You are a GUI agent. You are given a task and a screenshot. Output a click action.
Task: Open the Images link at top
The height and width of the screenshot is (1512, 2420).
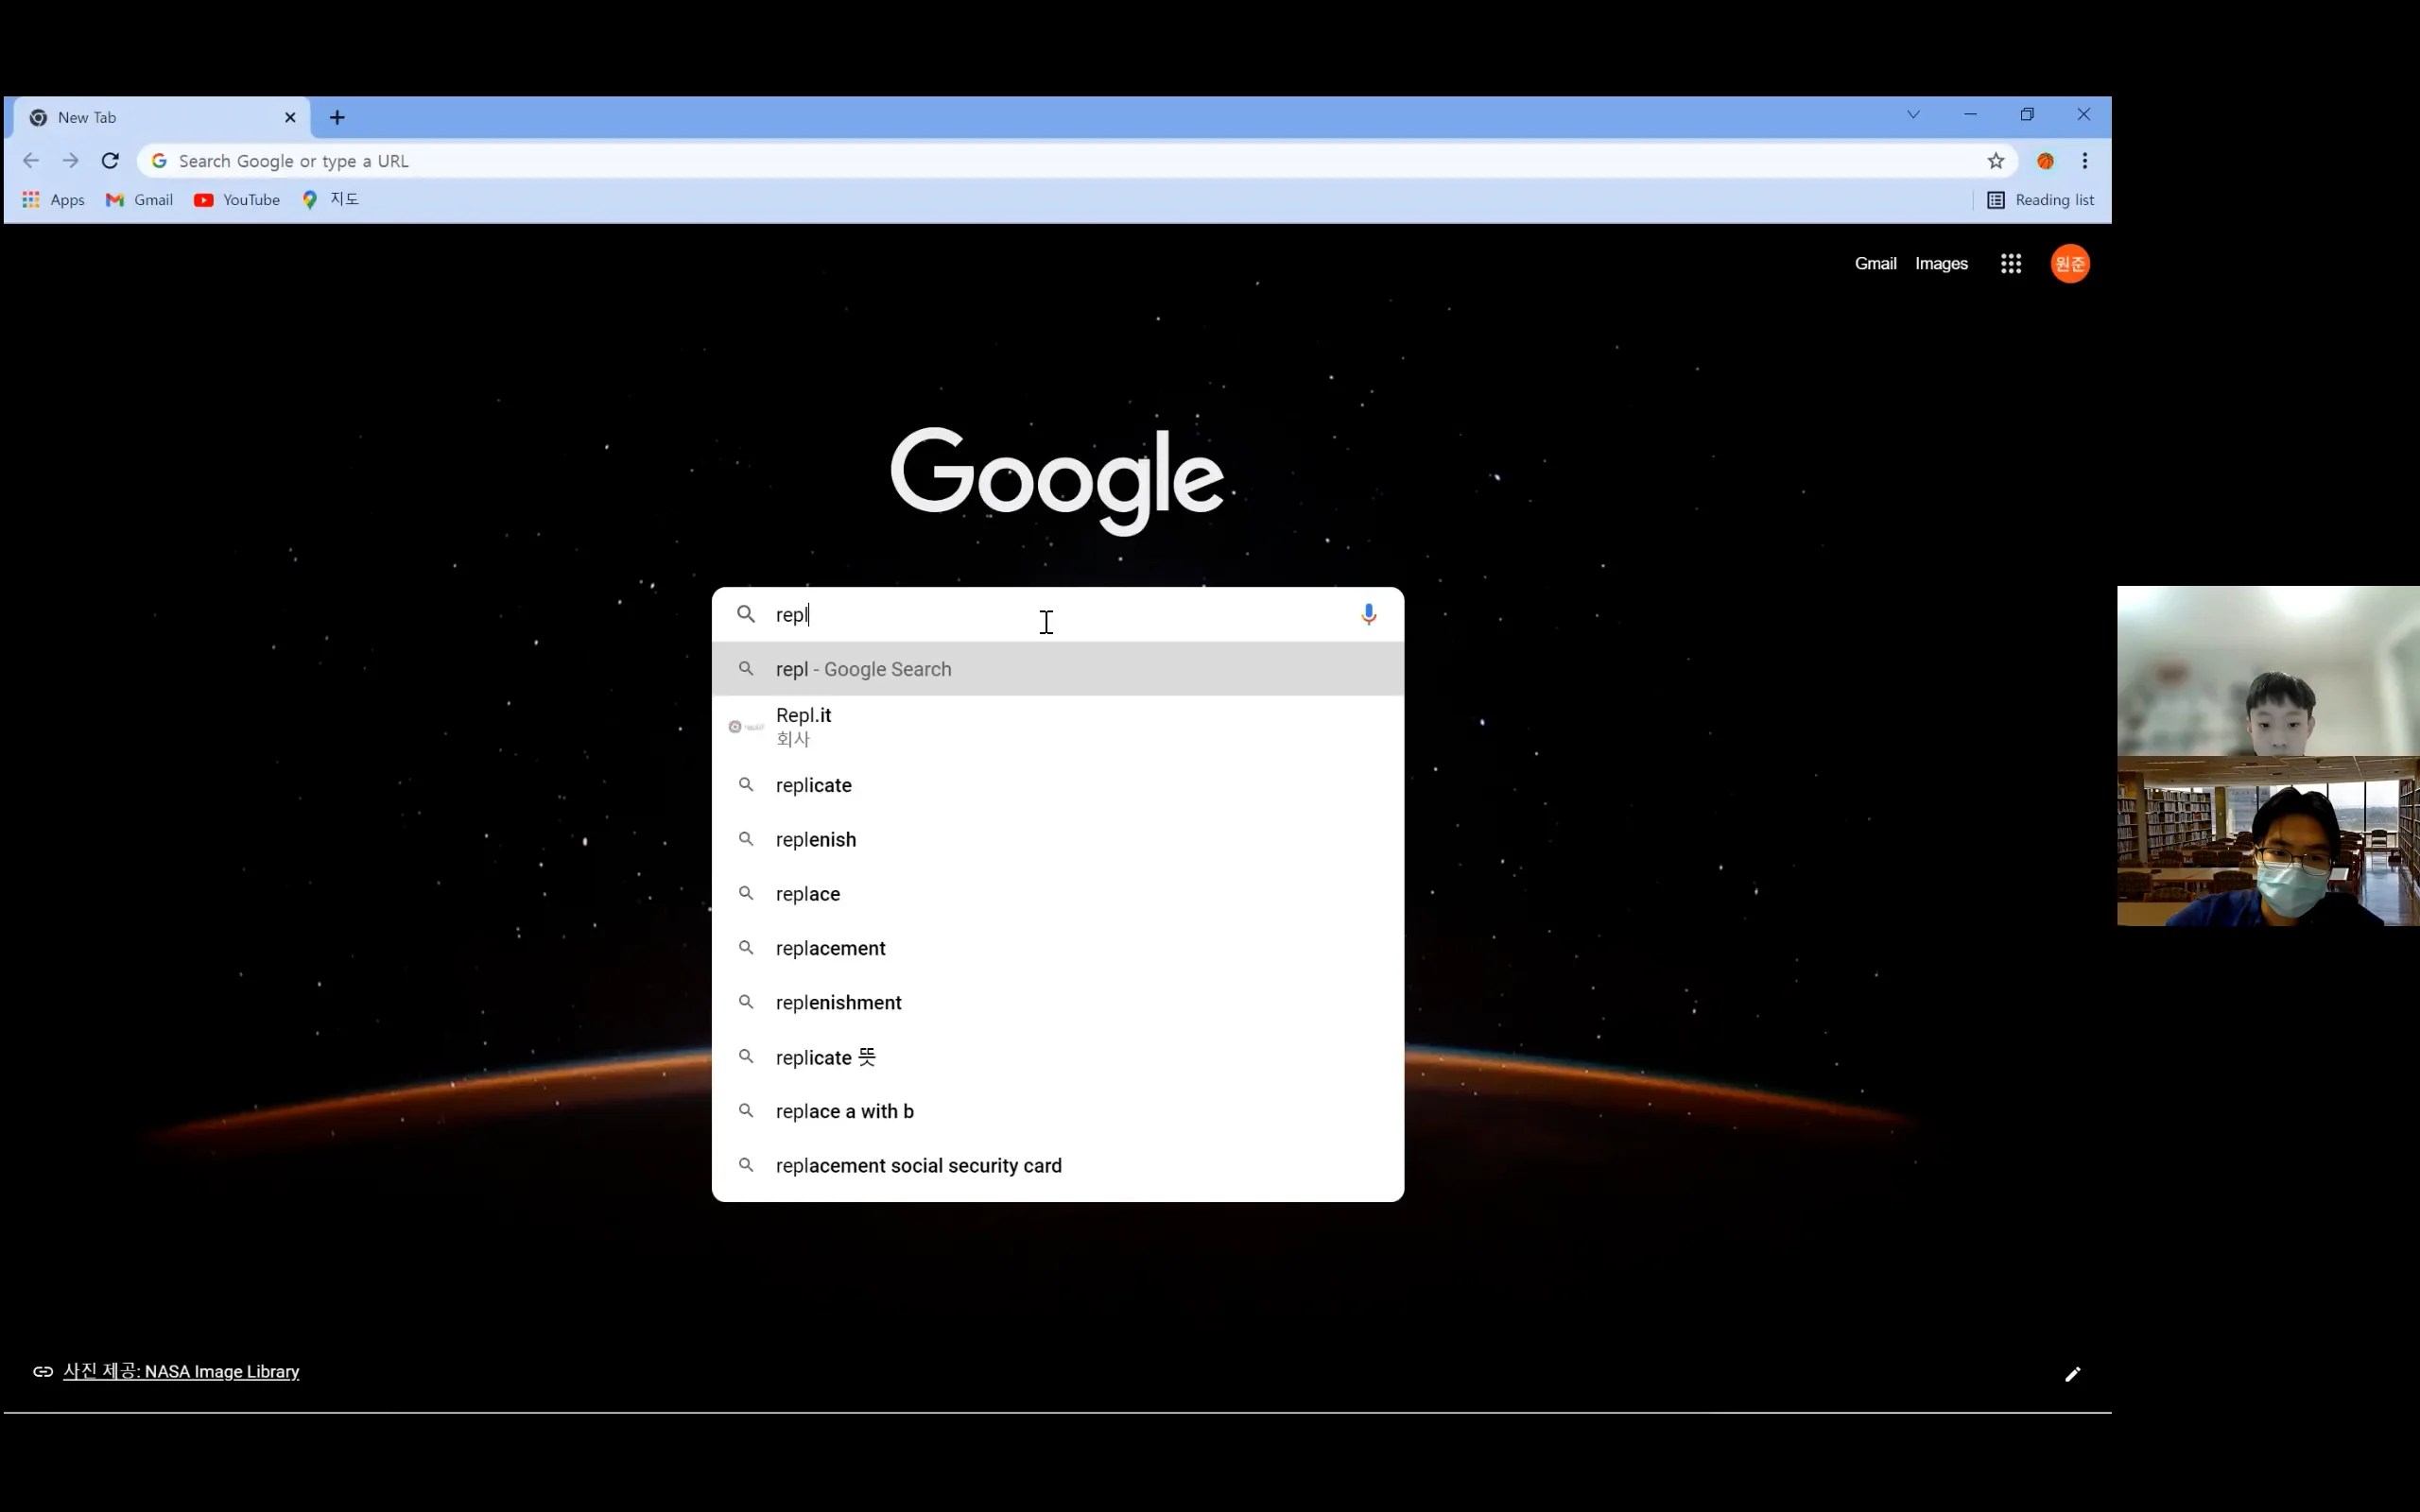pyautogui.click(x=1940, y=264)
